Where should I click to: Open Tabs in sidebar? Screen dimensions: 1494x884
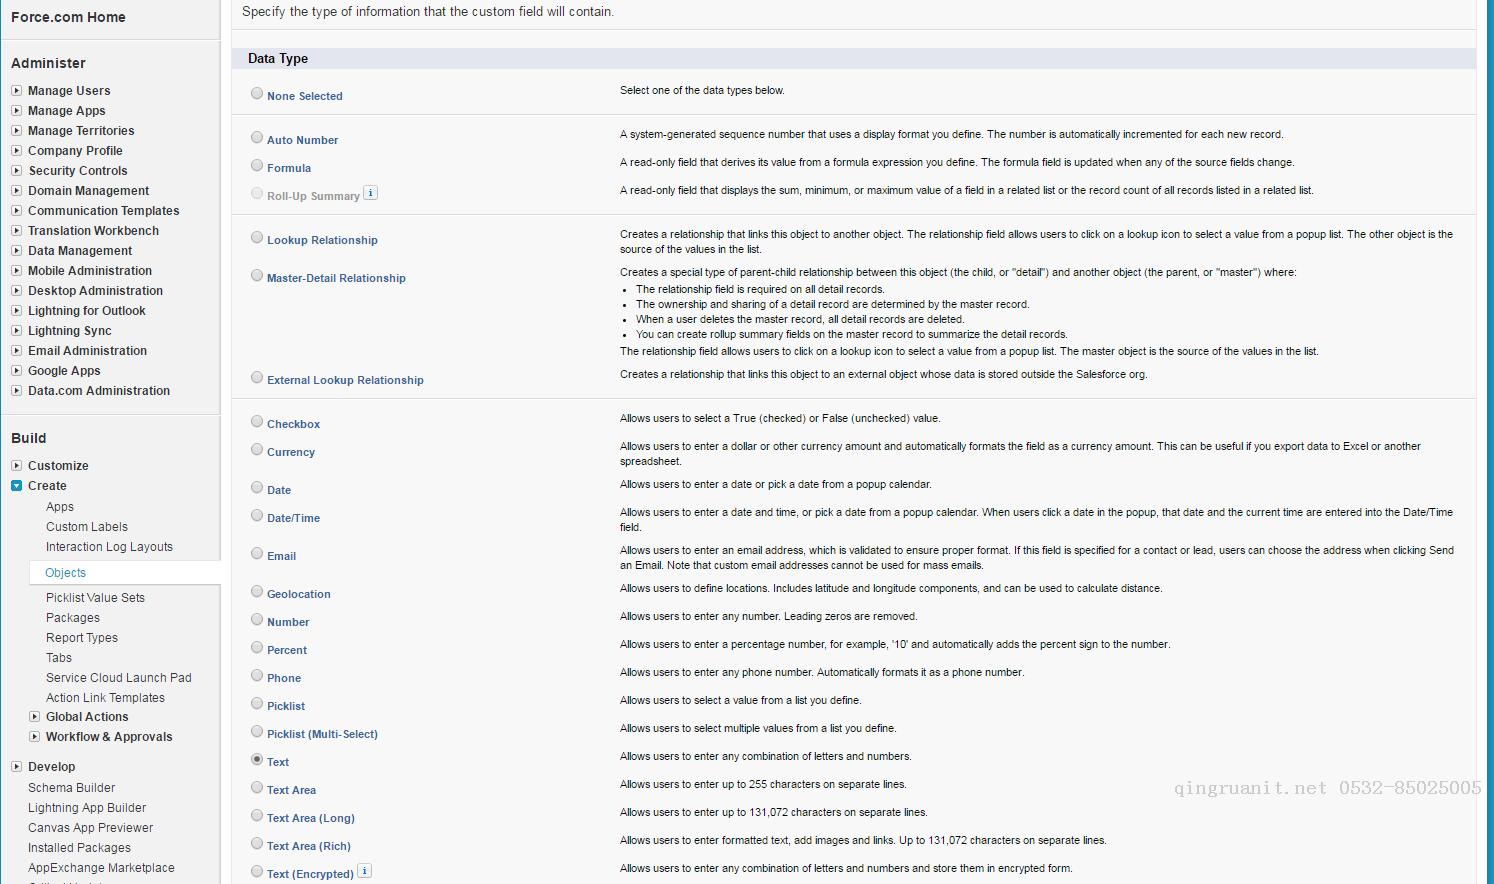coord(59,658)
